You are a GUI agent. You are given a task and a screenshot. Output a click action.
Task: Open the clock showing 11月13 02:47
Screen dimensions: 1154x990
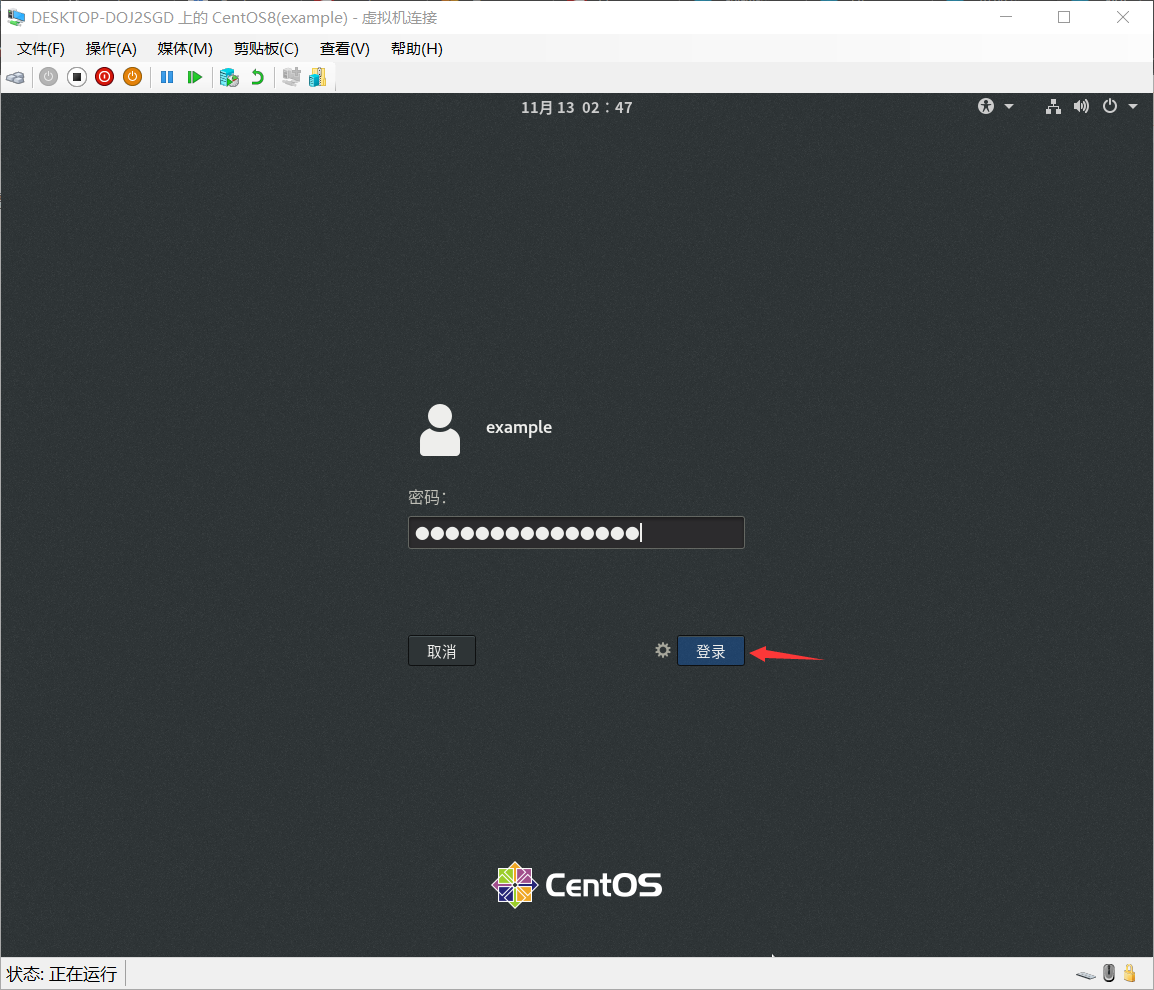point(576,107)
